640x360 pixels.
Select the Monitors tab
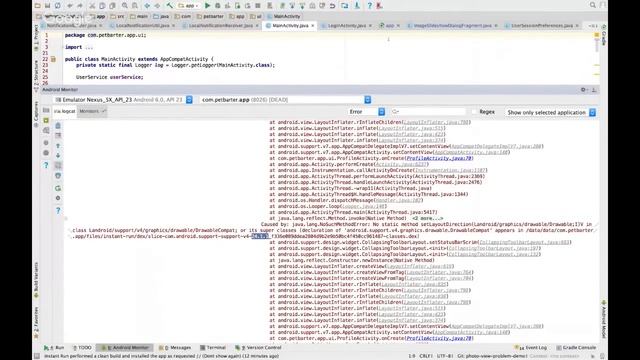[92, 111]
